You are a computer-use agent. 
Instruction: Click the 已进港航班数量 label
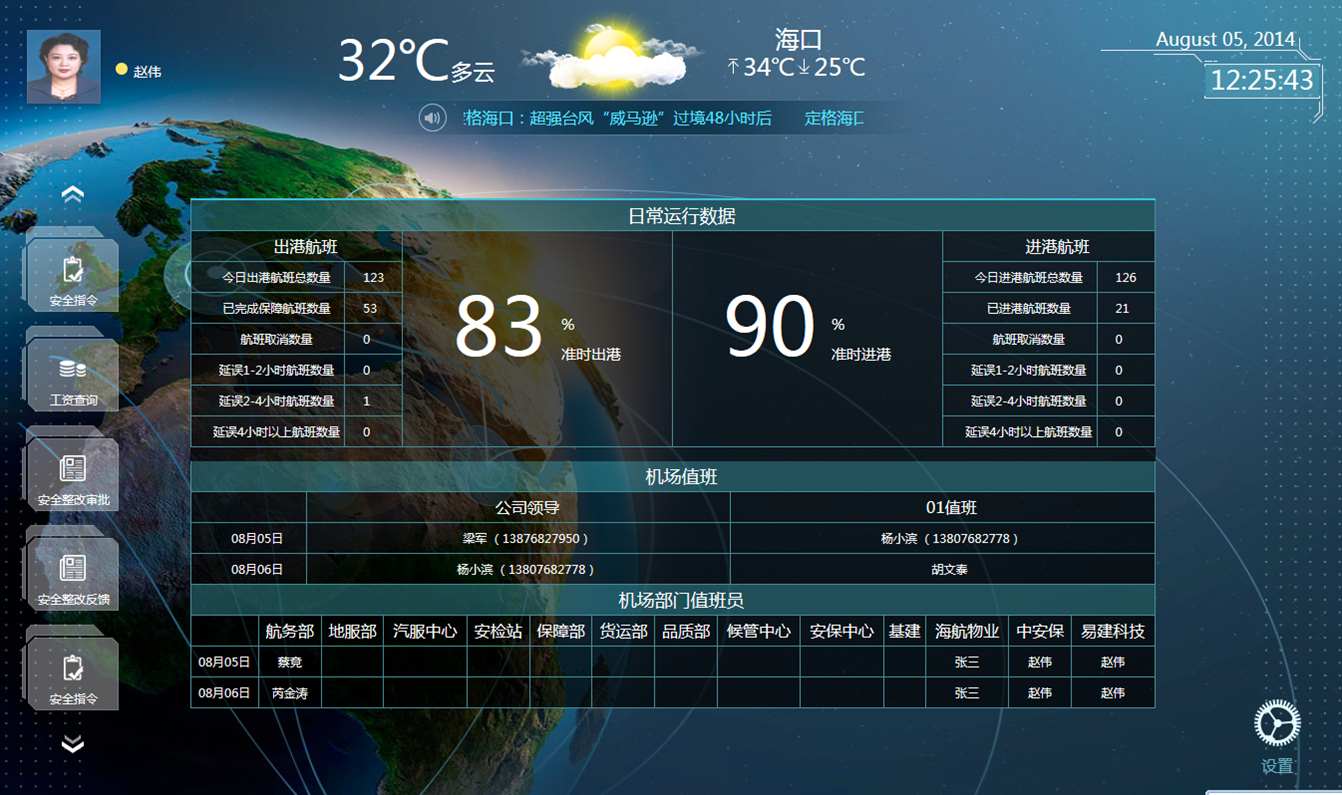tap(1029, 309)
